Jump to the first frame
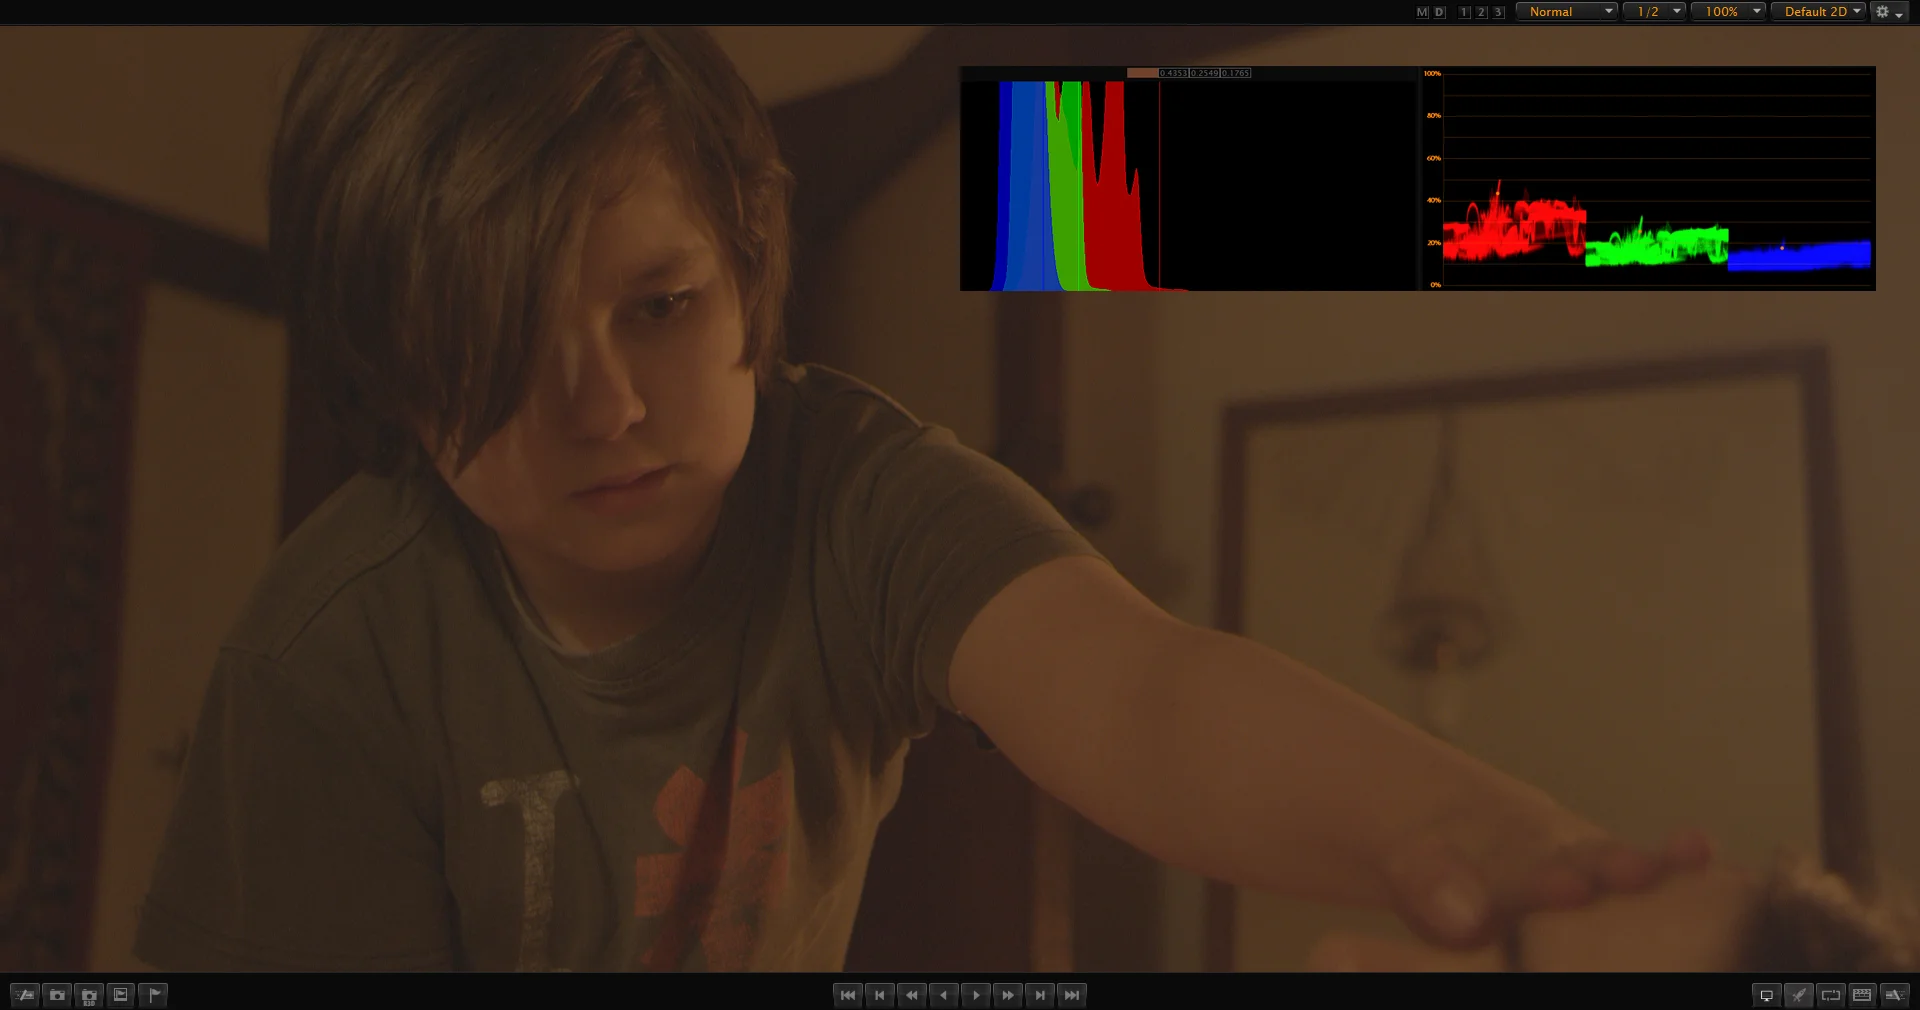The width and height of the screenshot is (1920, 1010). [x=848, y=995]
